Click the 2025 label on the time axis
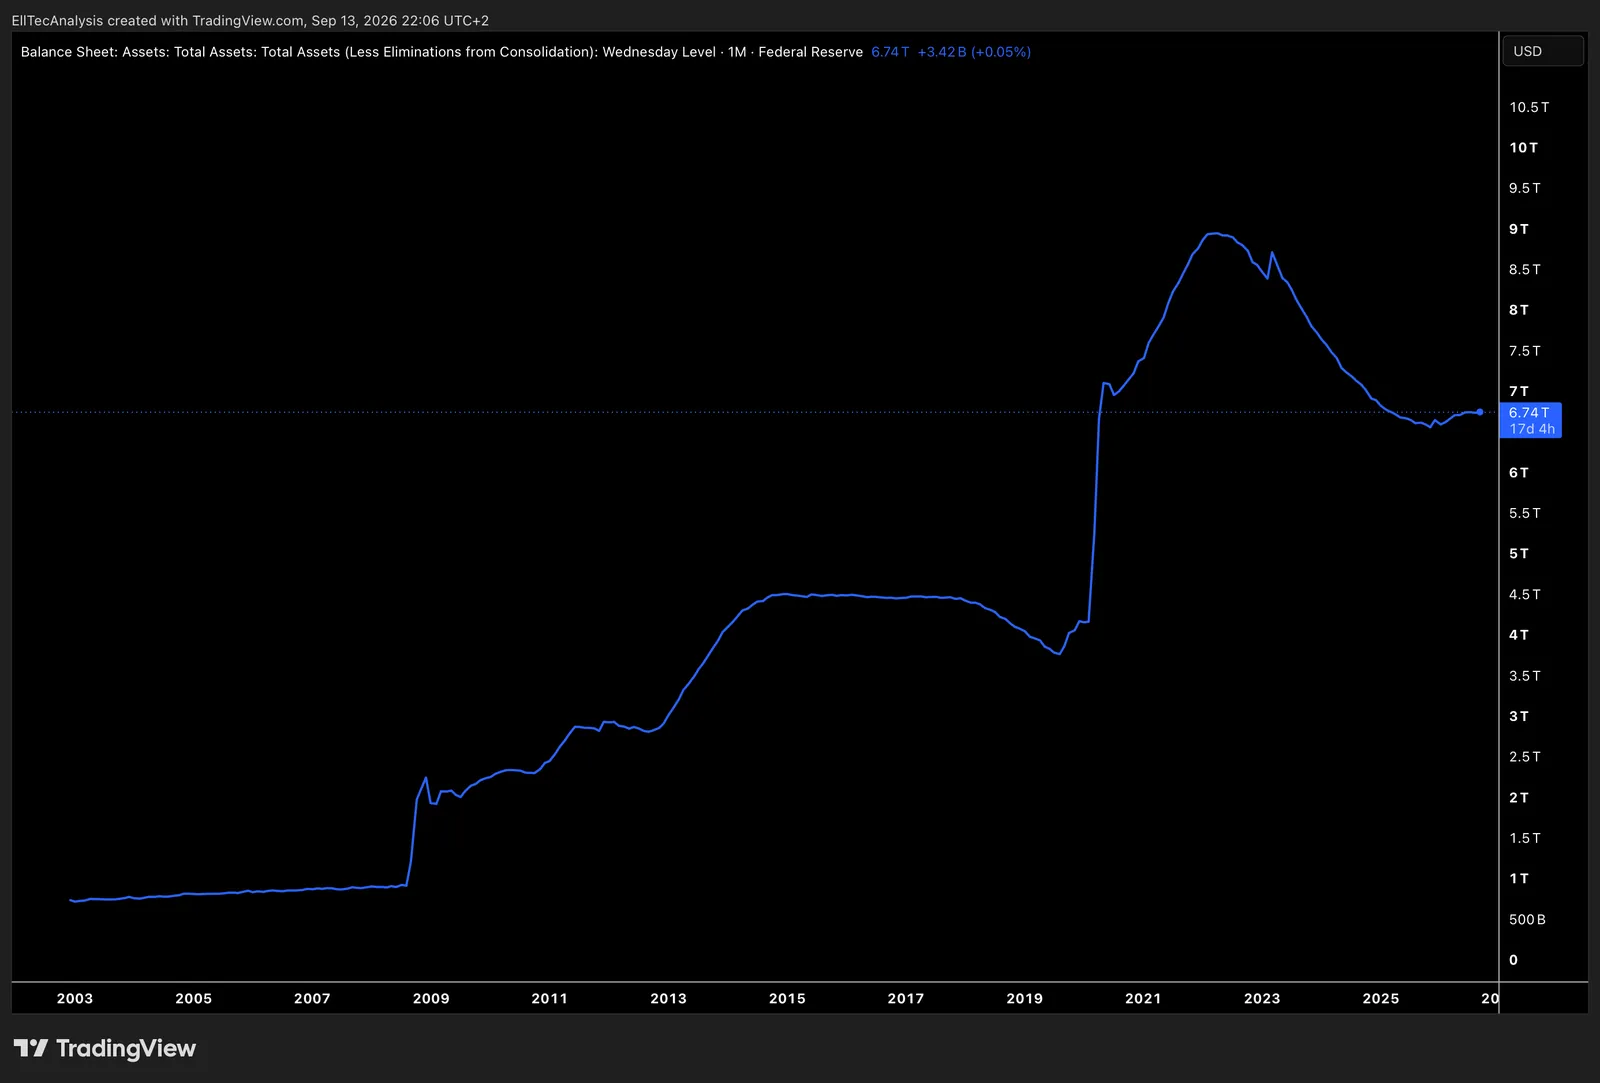The width and height of the screenshot is (1600, 1083). 1381,998
